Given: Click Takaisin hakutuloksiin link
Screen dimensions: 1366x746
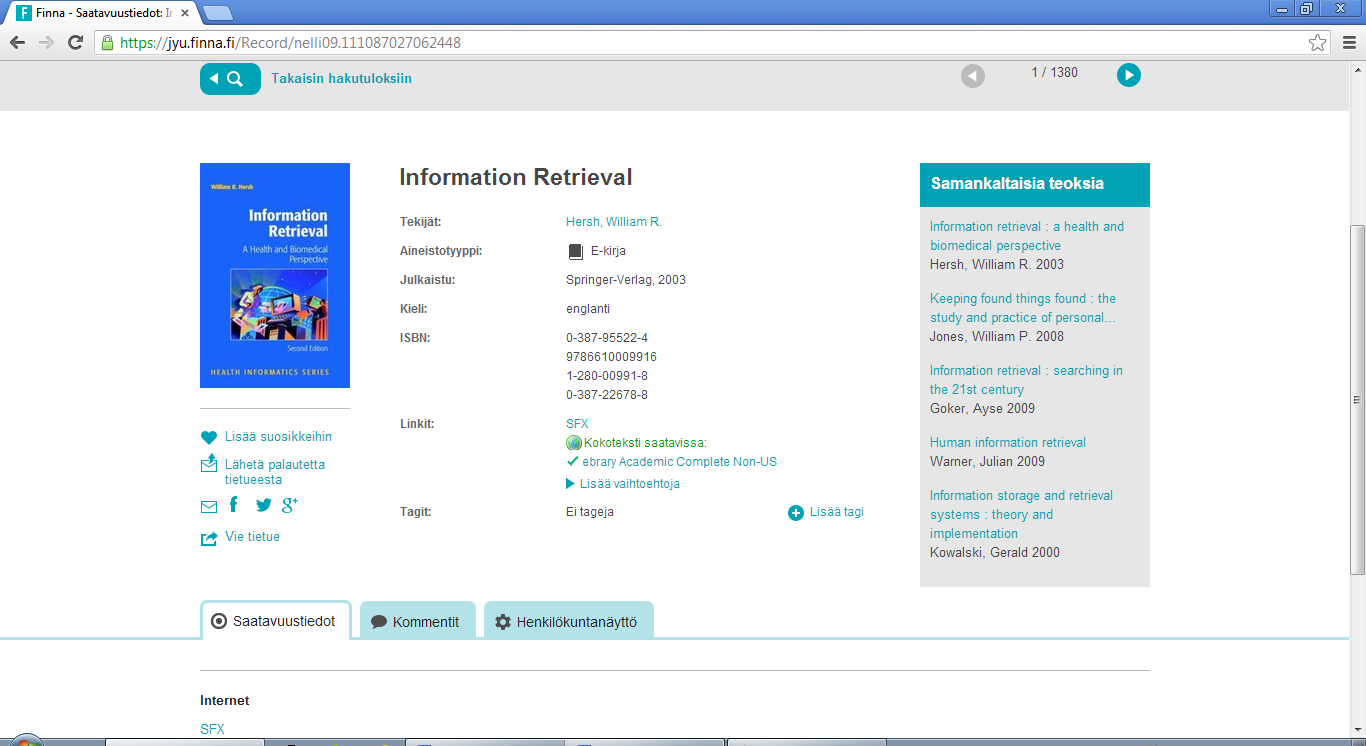Looking at the screenshot, I should tap(342, 79).
